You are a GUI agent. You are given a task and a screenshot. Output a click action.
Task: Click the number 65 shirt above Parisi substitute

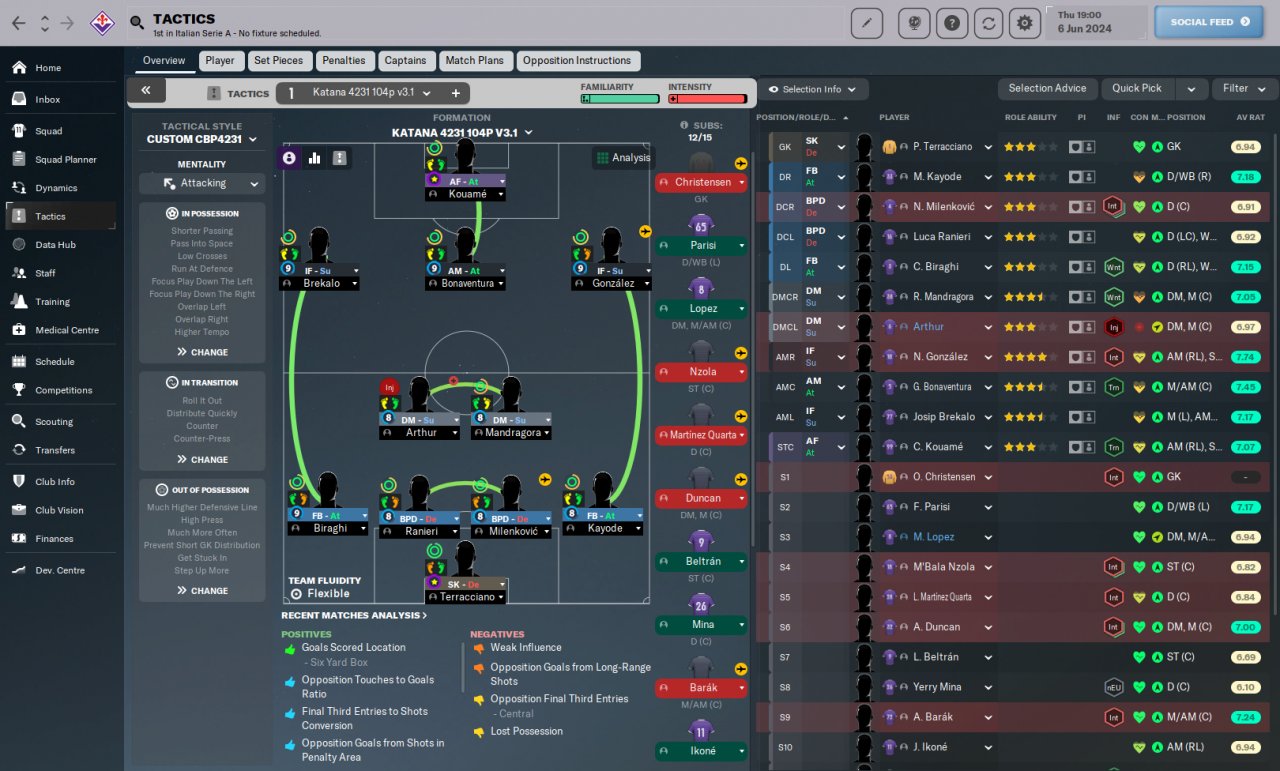701,224
